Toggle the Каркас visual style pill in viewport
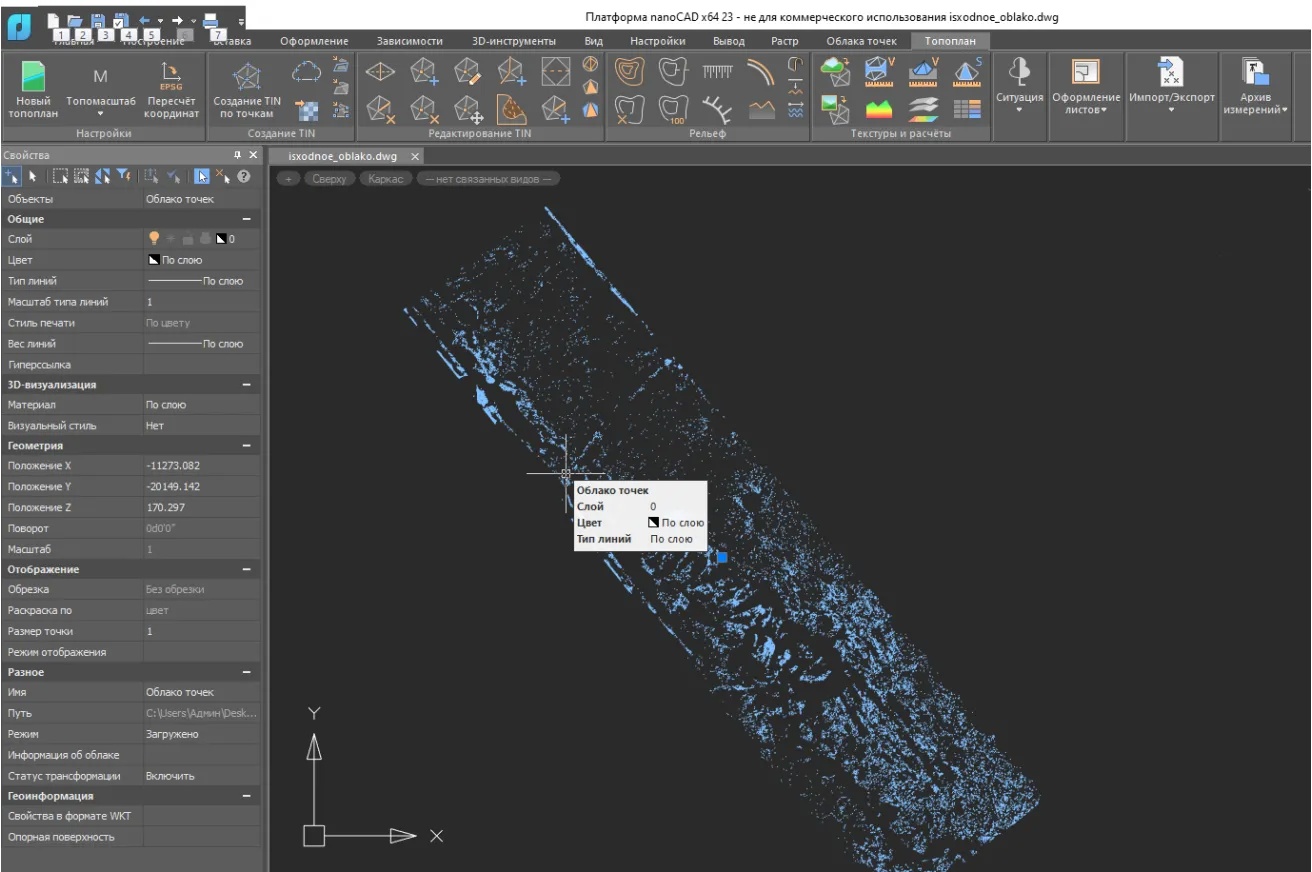Screen dimensions: 1312x872 pos(385,179)
